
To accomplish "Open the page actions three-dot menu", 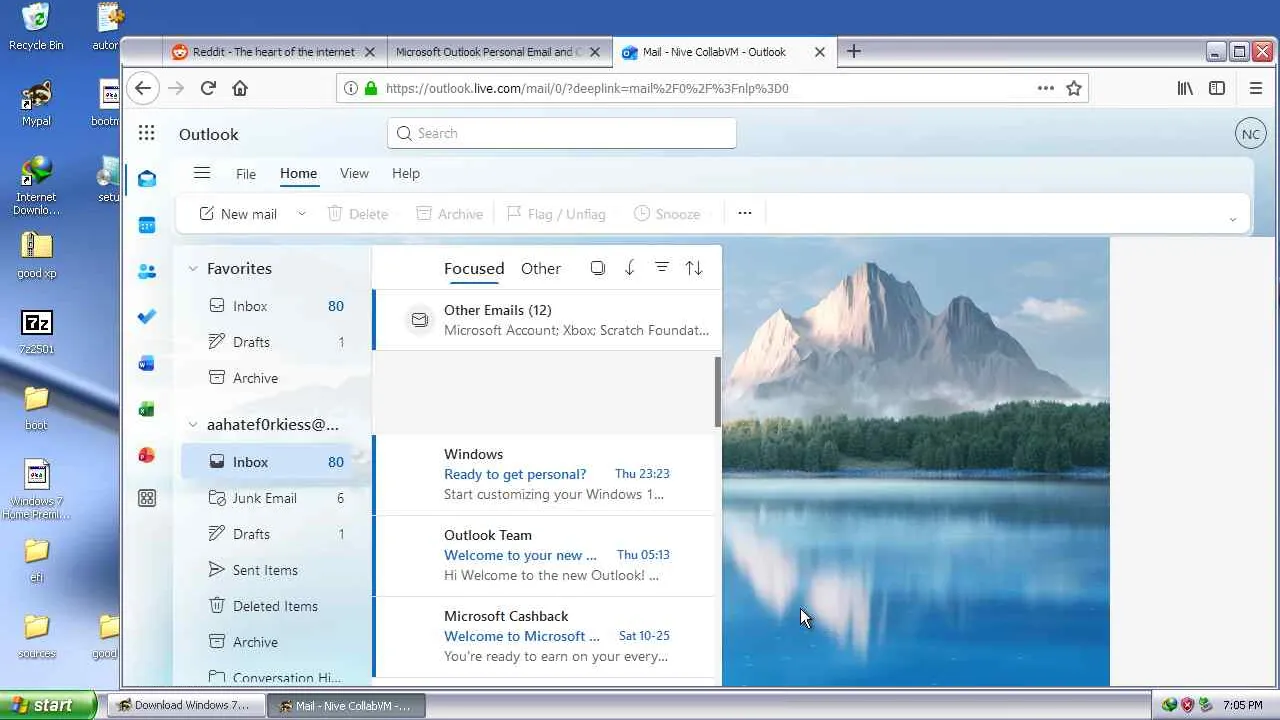I will (x=1046, y=88).
